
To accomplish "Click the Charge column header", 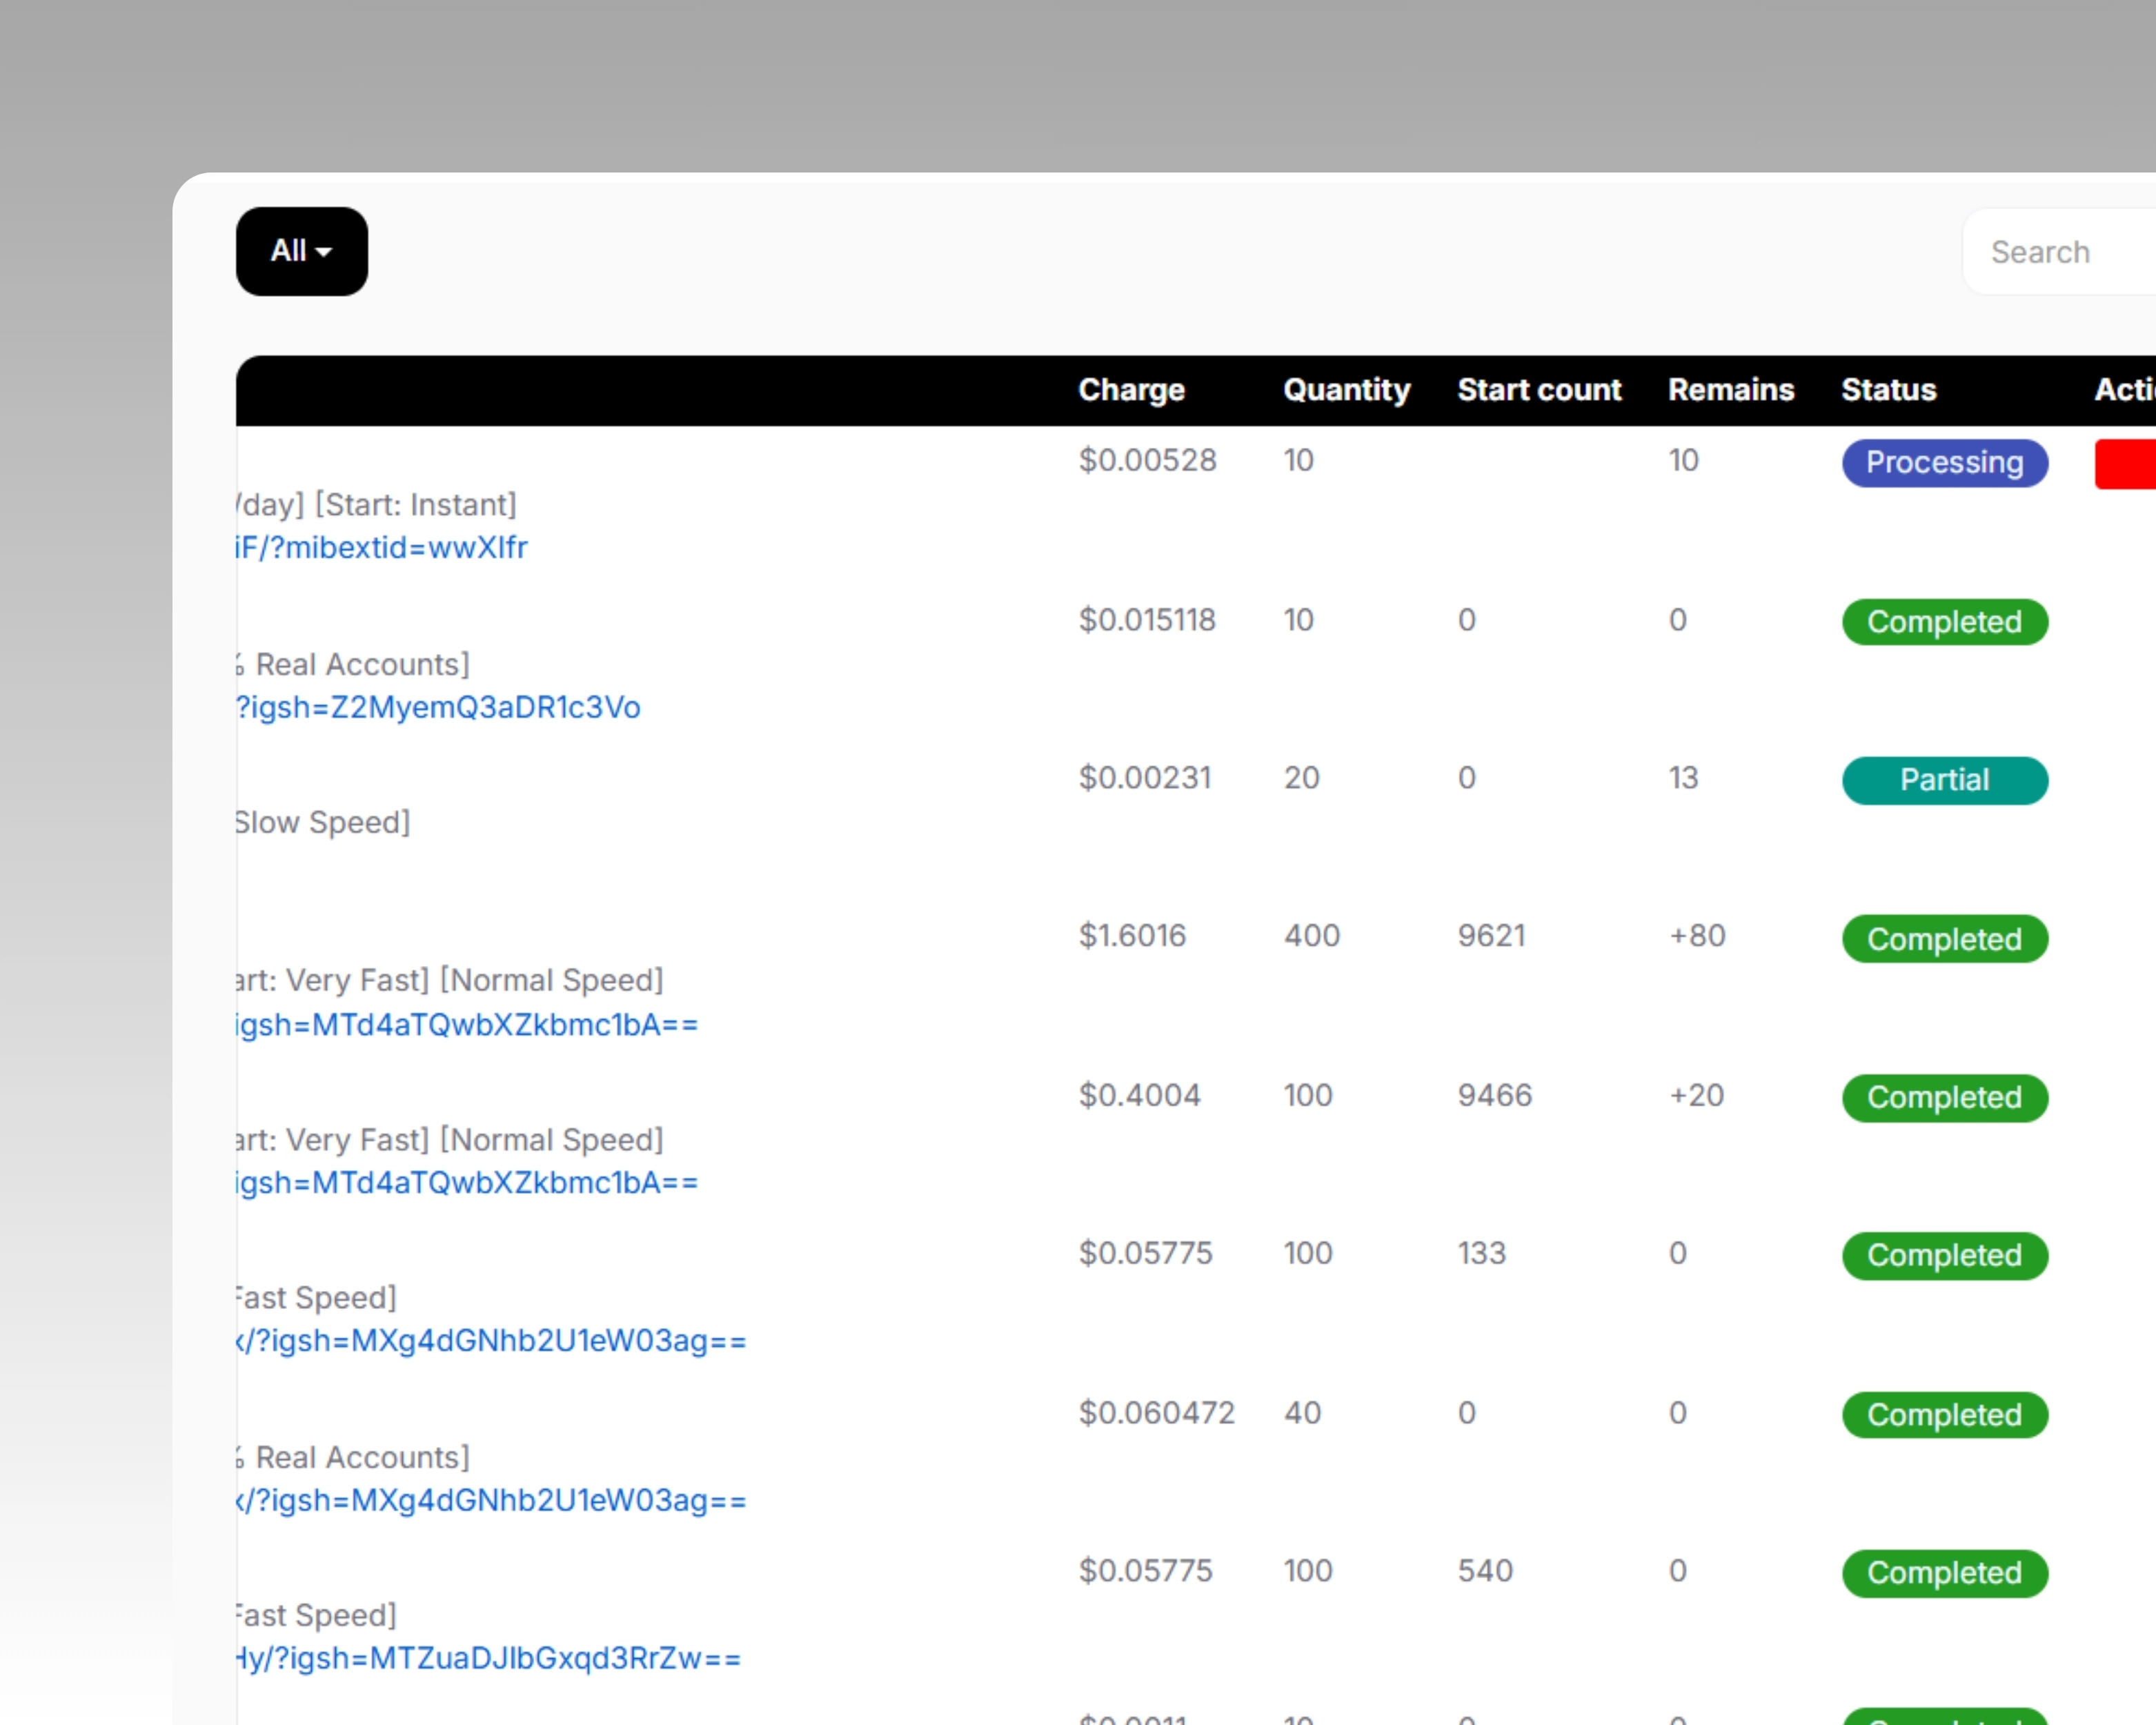I will point(1131,390).
